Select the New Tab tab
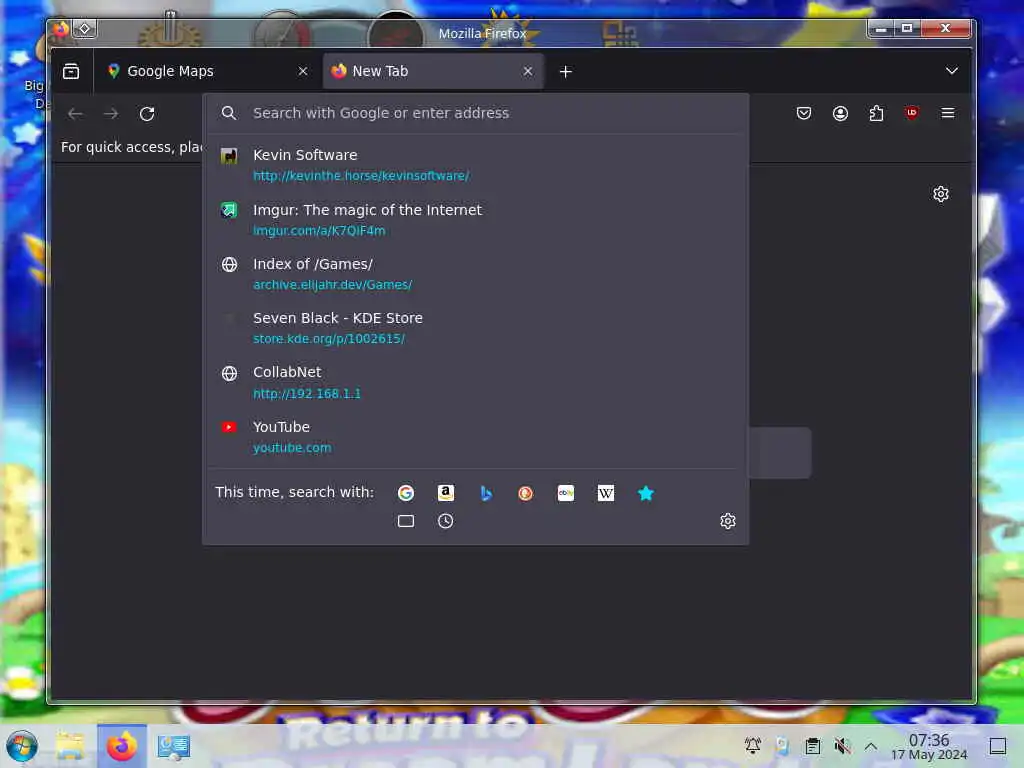Screen dimensions: 1024x768 pos(433,71)
